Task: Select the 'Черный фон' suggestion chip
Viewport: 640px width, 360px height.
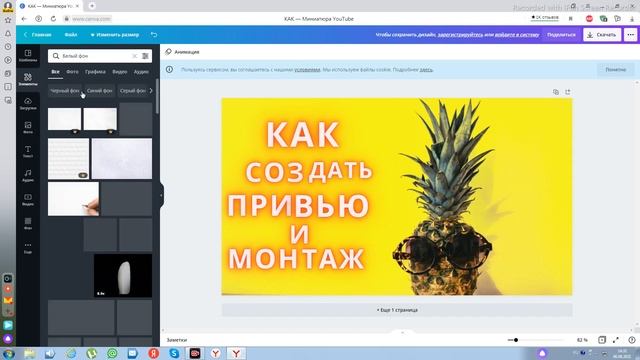Action: point(64,91)
